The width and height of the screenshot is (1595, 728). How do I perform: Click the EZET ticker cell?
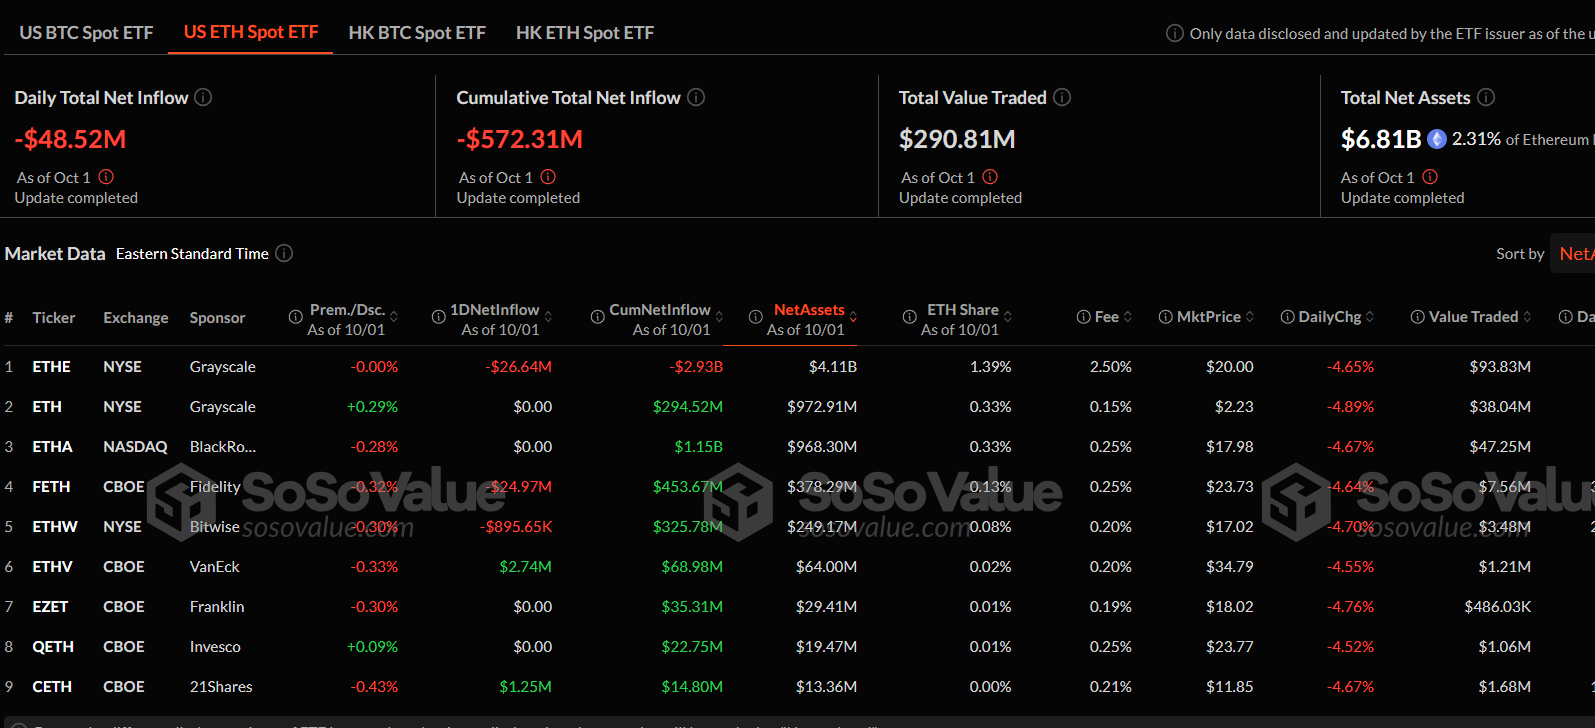click(x=50, y=607)
